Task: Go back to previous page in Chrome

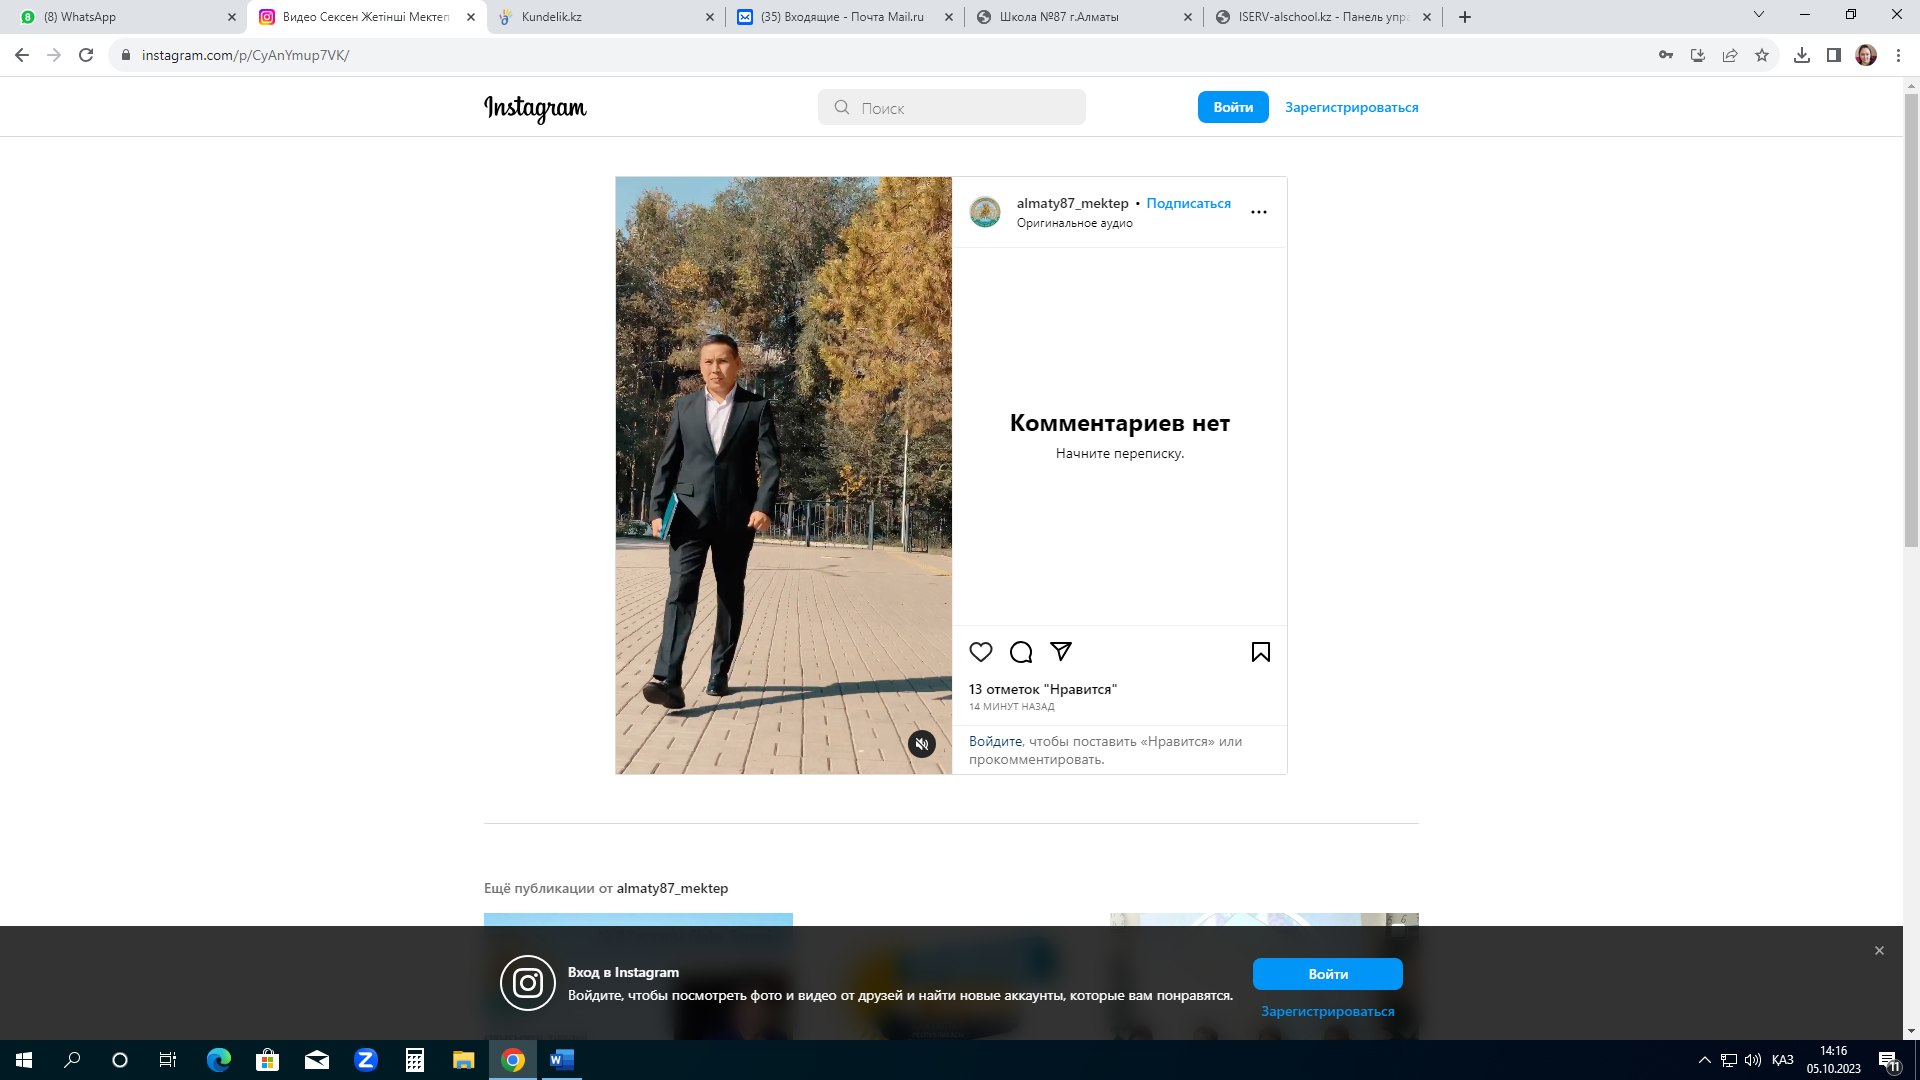Action: click(22, 55)
